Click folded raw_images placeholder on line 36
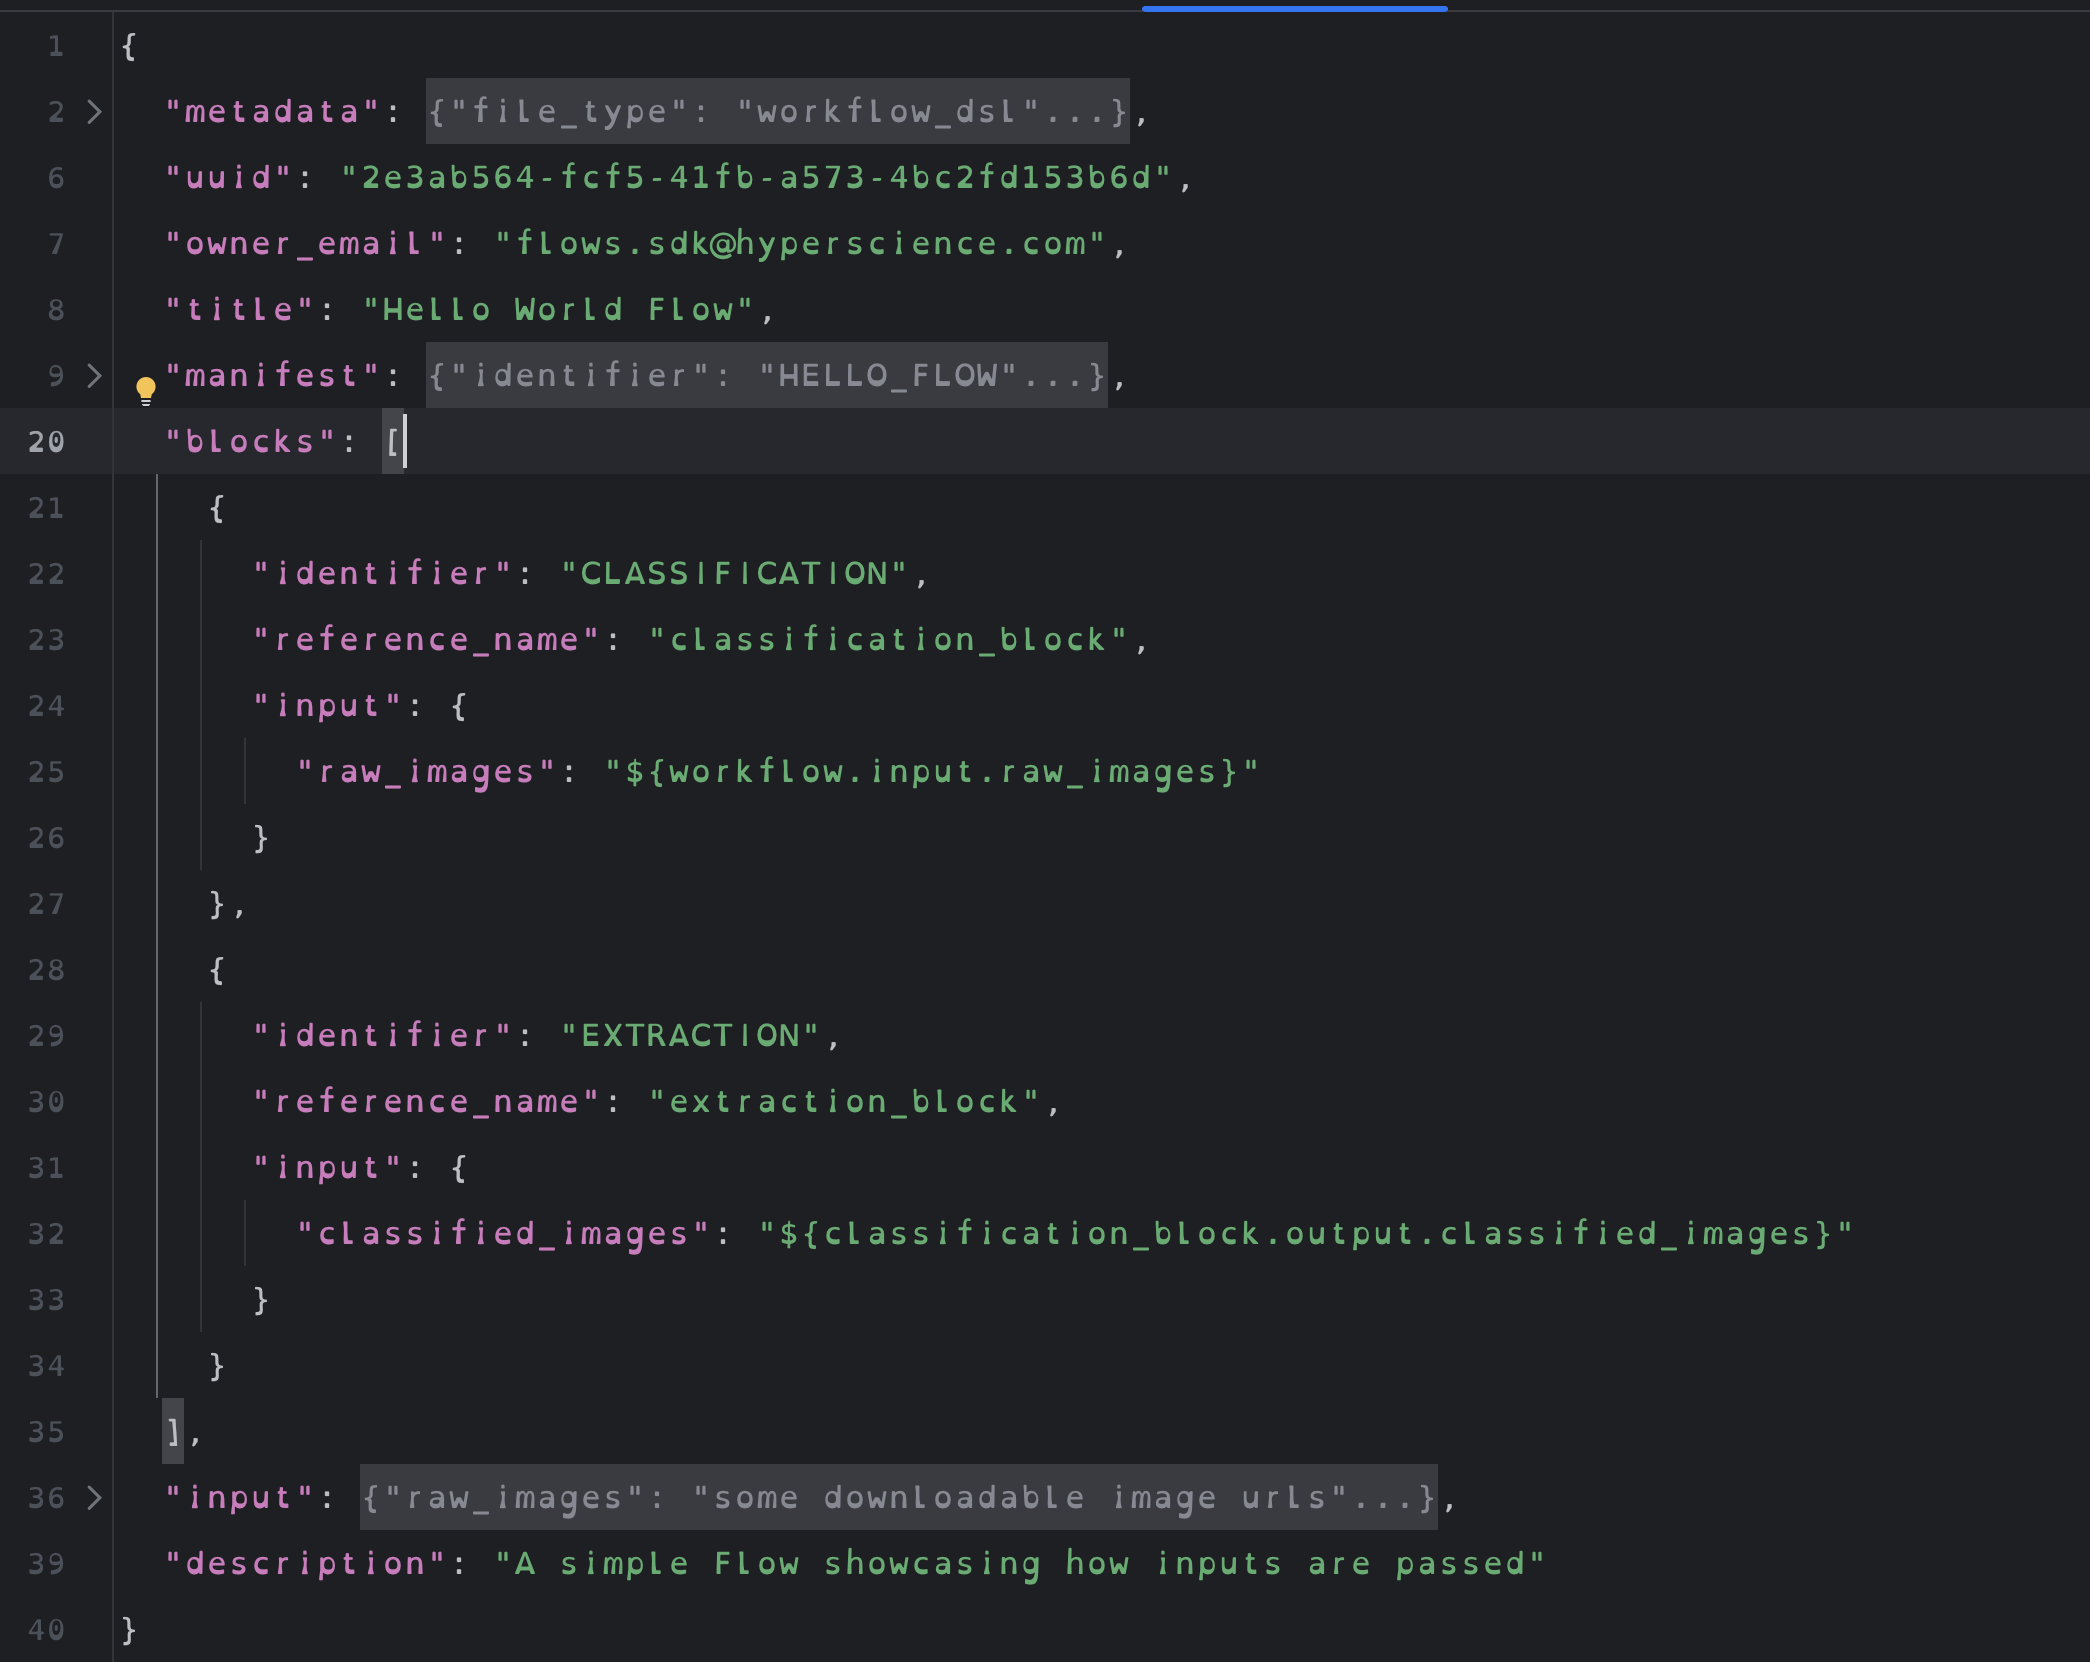 point(897,1497)
